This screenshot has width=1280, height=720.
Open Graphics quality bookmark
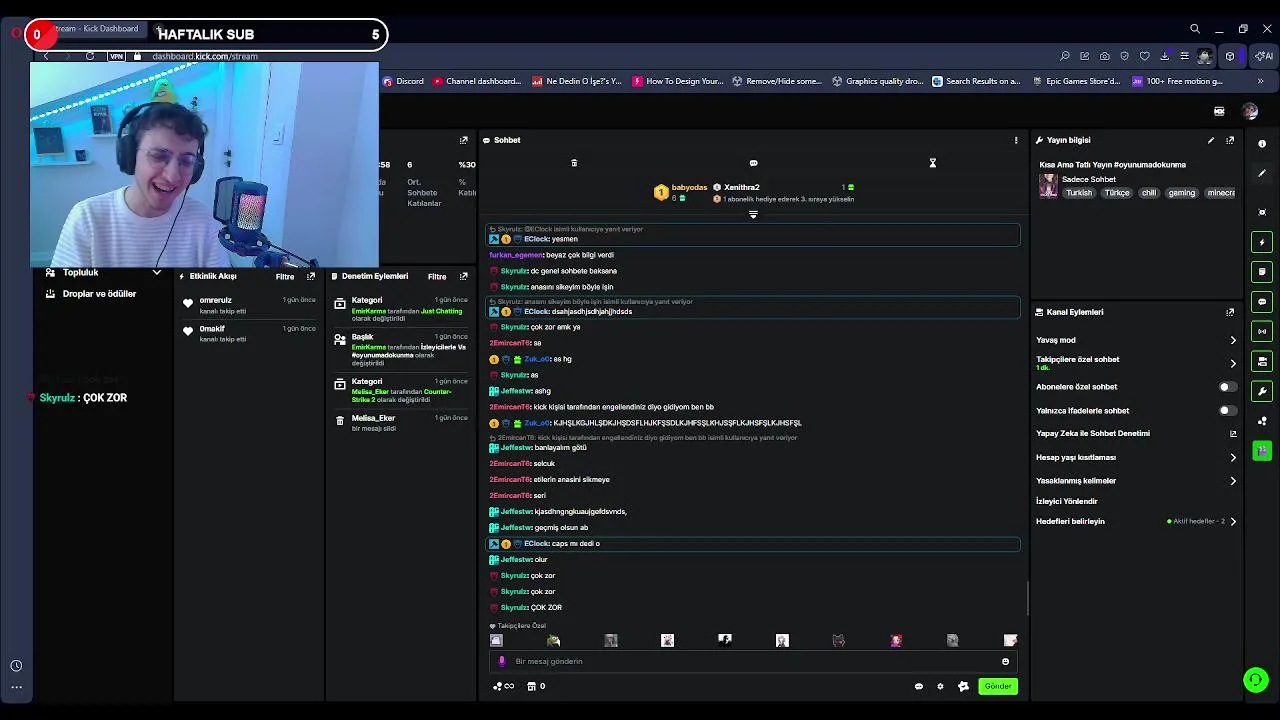[880, 81]
